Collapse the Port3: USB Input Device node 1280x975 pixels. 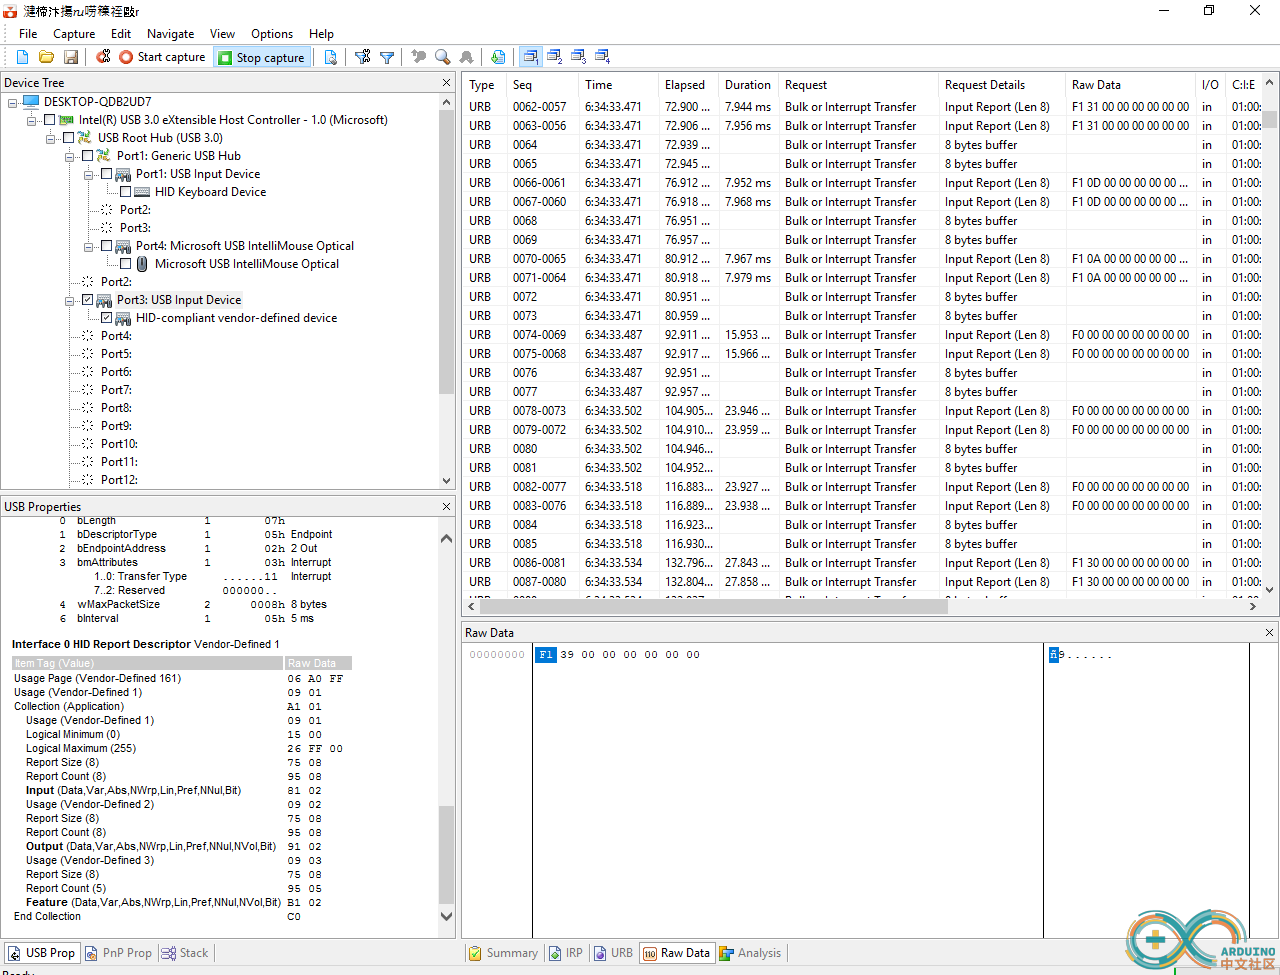(x=70, y=300)
